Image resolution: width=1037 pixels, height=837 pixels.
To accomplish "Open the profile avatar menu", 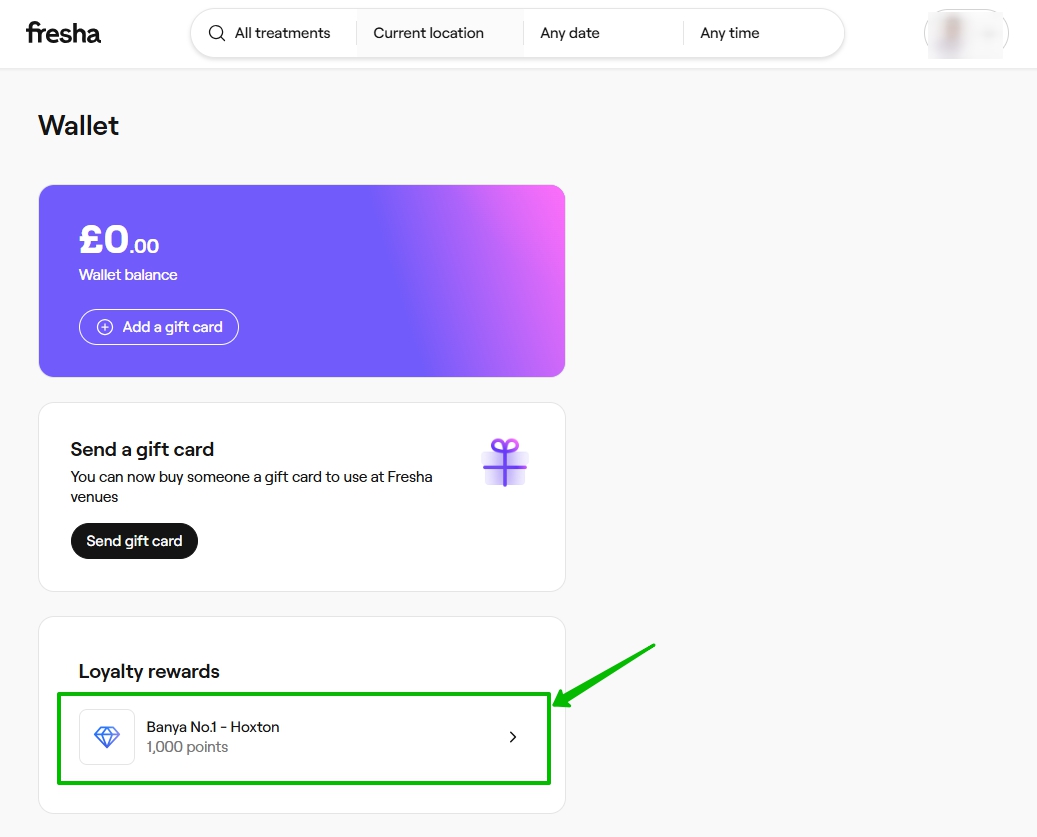I will pos(966,34).
